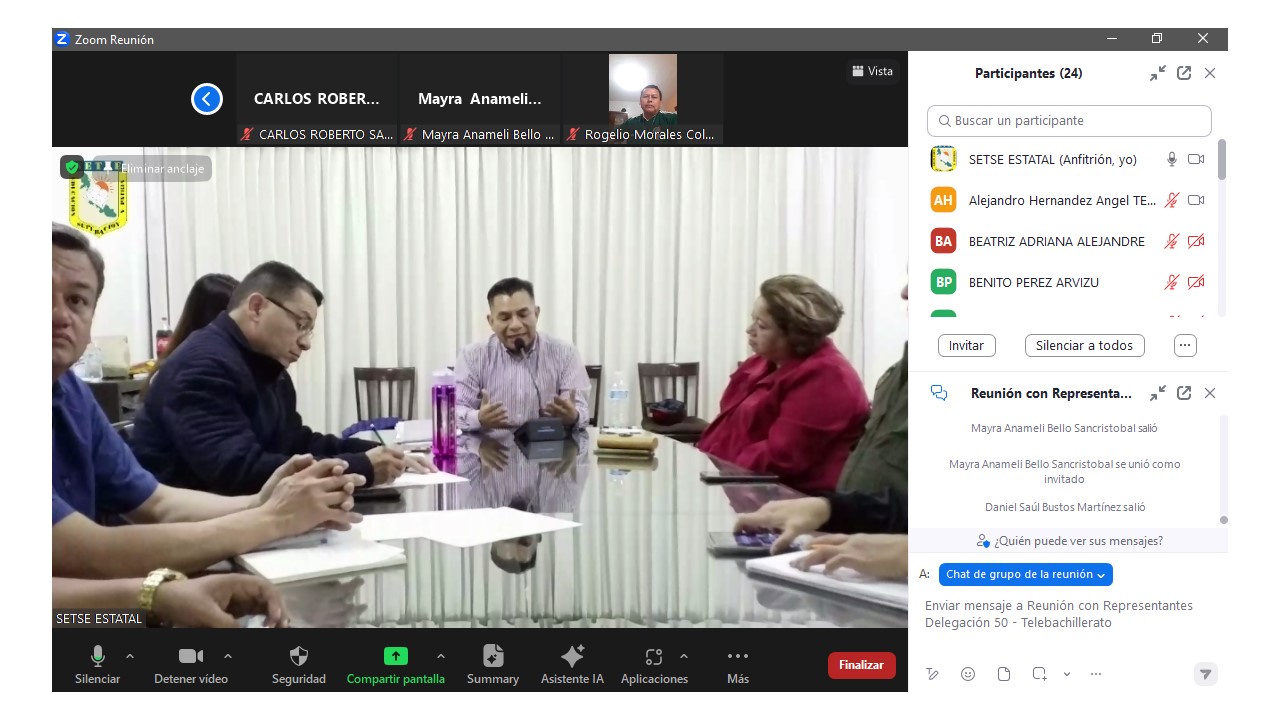
Task: Expand audio options arrow beside Silenciar
Action: pyautogui.click(x=130, y=656)
